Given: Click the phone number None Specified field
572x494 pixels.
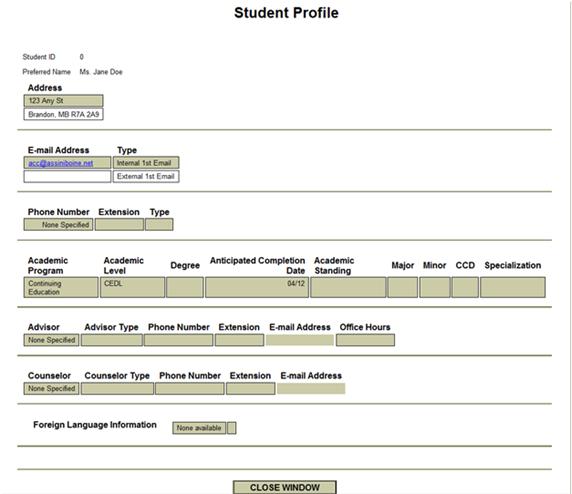Looking at the screenshot, I should [x=58, y=225].
